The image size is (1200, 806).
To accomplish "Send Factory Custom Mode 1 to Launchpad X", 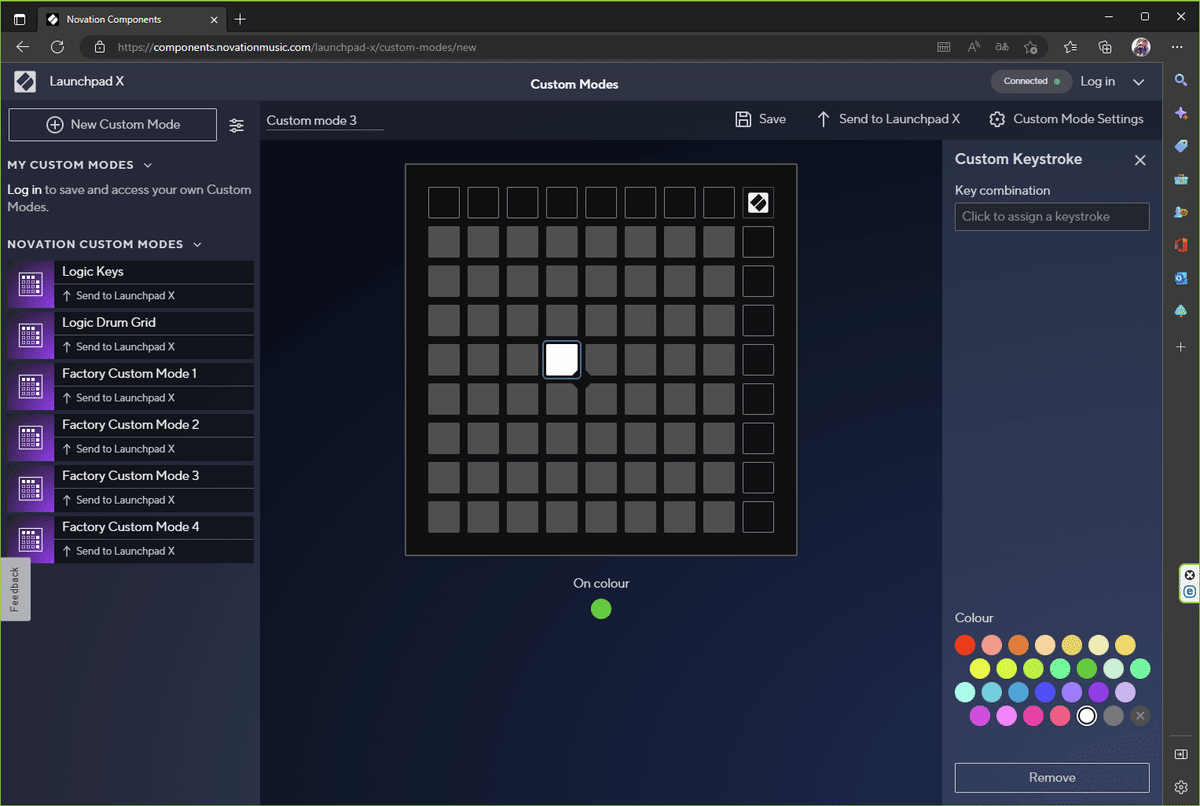I will 118,398.
